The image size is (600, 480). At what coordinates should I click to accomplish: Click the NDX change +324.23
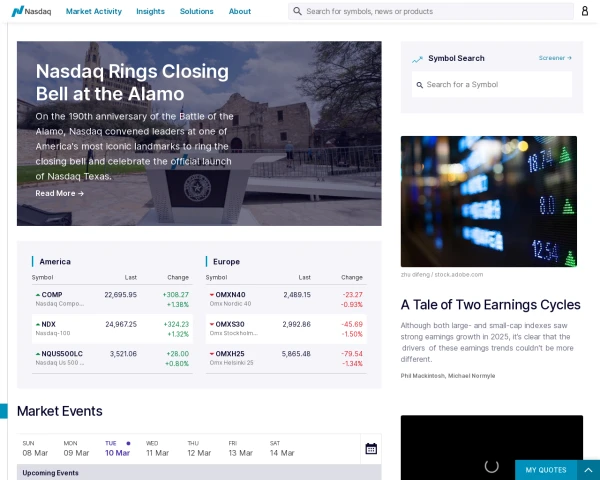coord(176,324)
